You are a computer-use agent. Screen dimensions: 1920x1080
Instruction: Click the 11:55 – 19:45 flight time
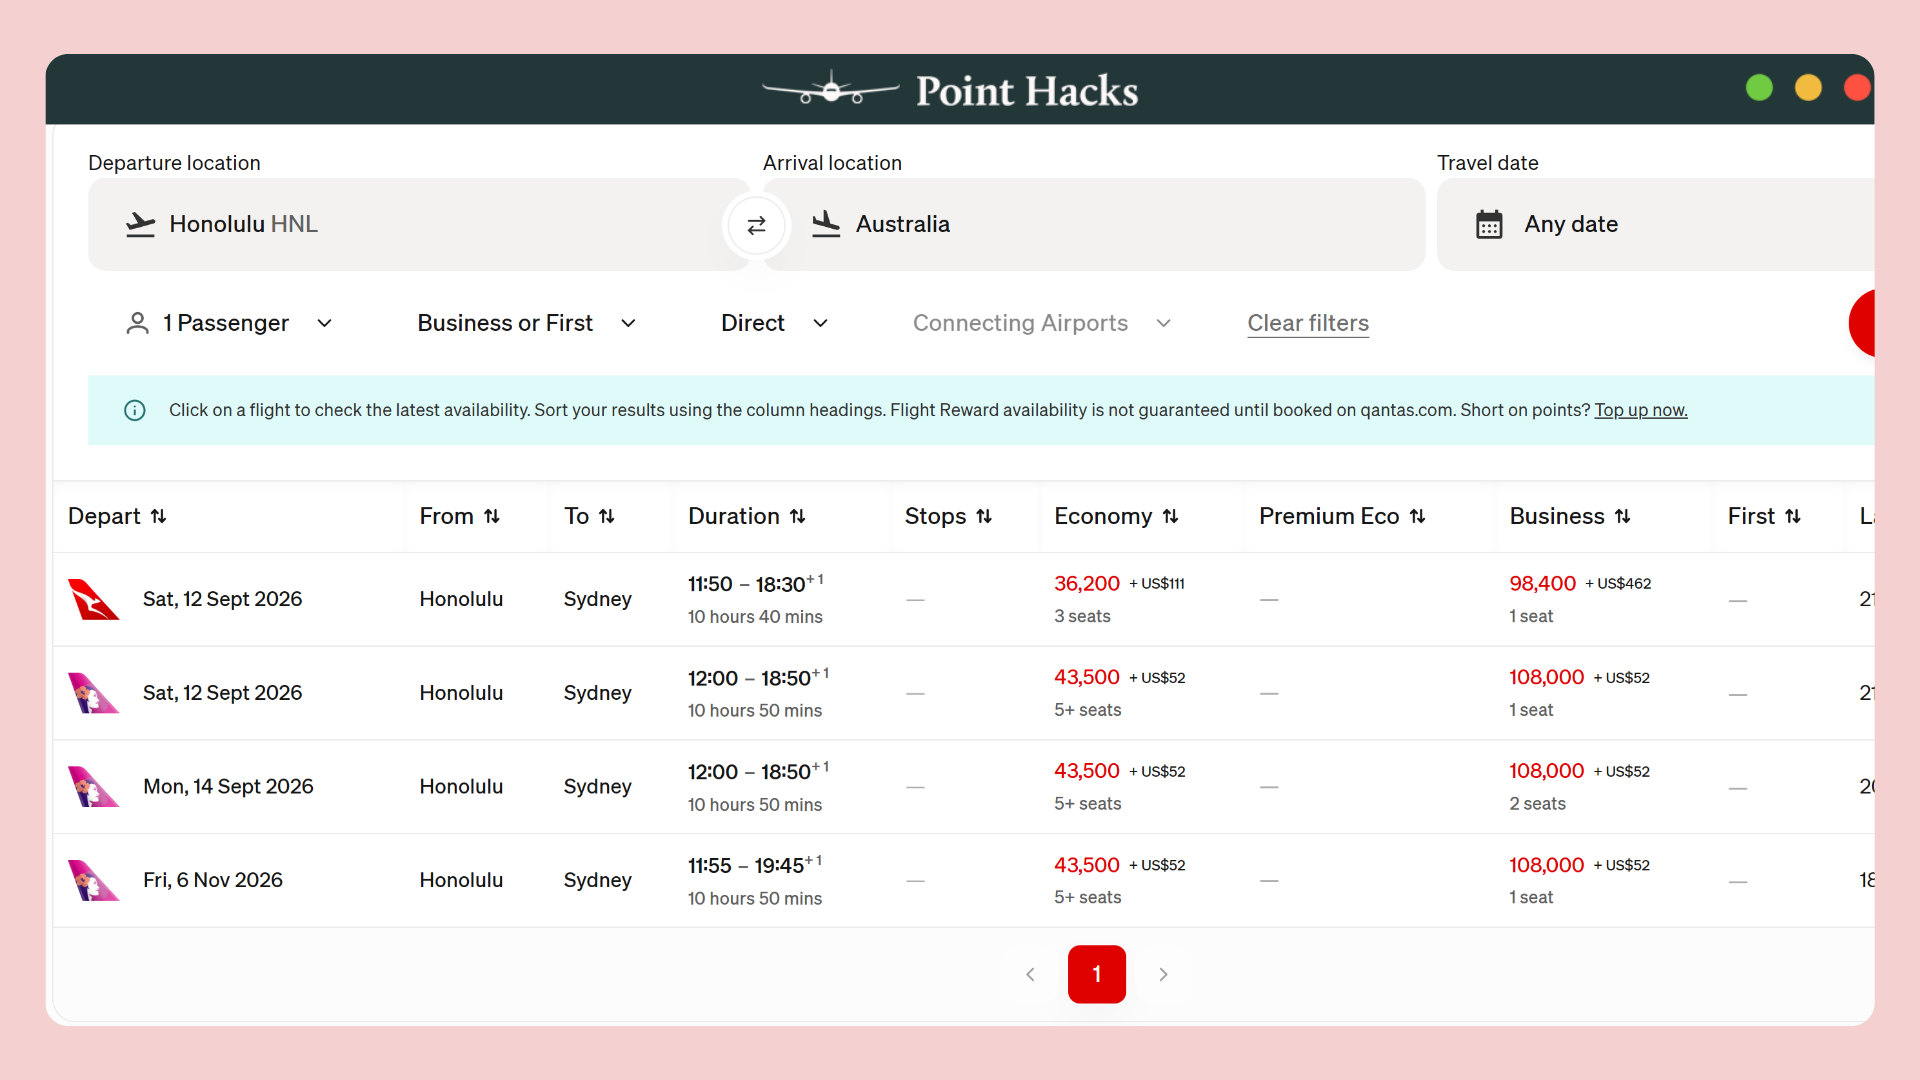pos(755,865)
